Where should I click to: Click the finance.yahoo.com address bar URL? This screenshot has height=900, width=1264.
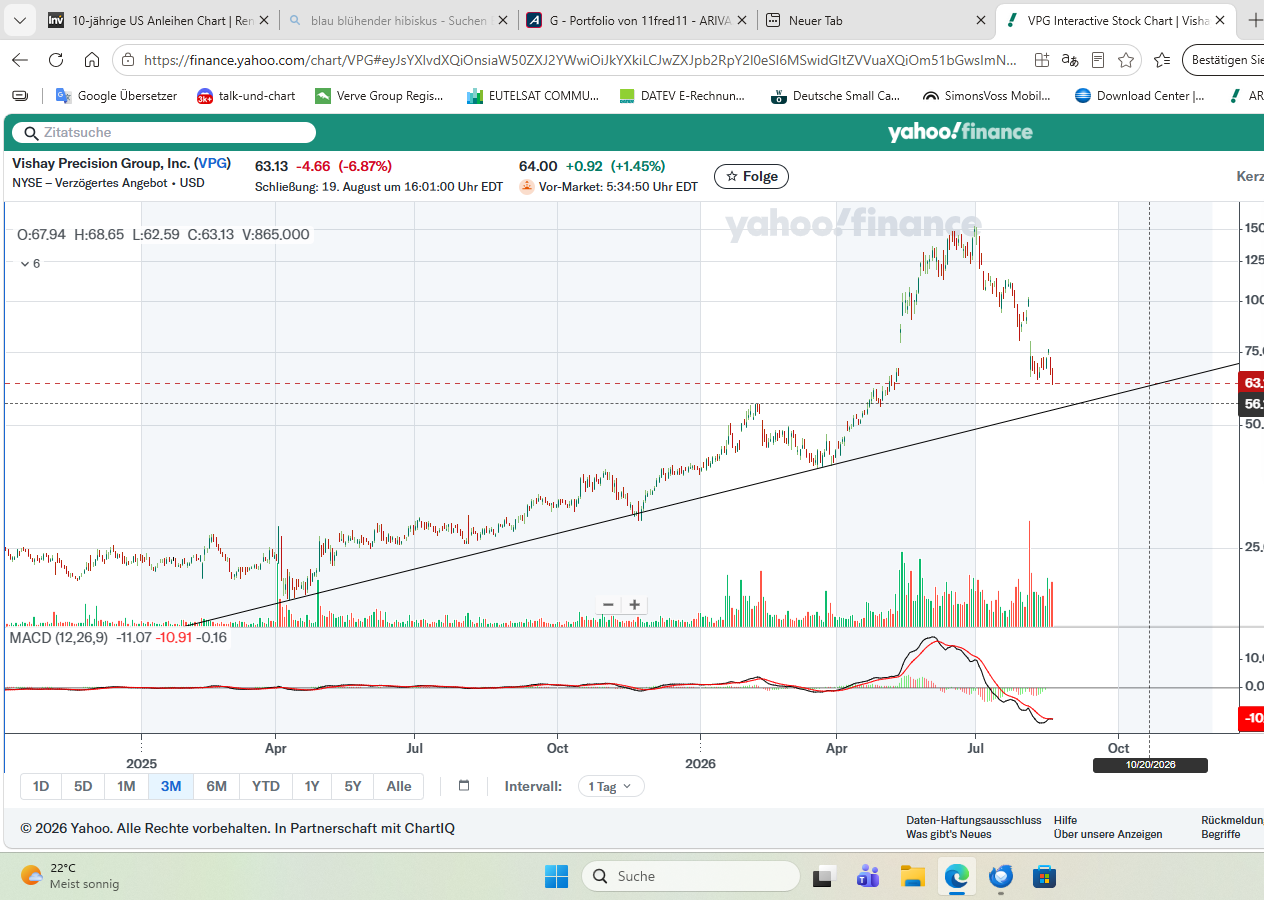pyautogui.click(x=580, y=60)
